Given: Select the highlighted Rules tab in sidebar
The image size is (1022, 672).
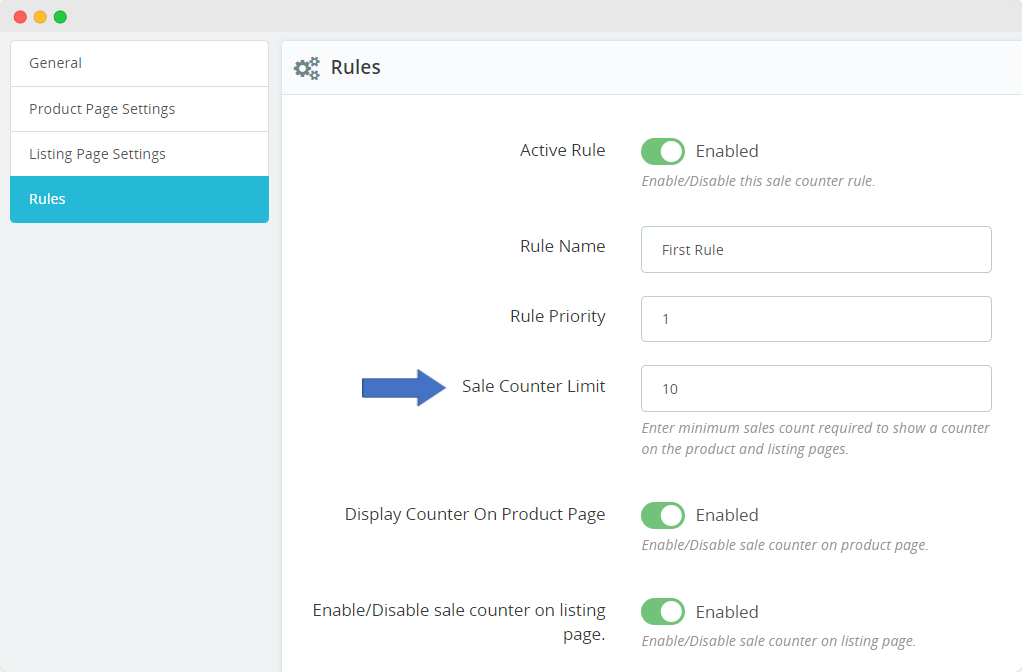Looking at the screenshot, I should click(x=139, y=199).
